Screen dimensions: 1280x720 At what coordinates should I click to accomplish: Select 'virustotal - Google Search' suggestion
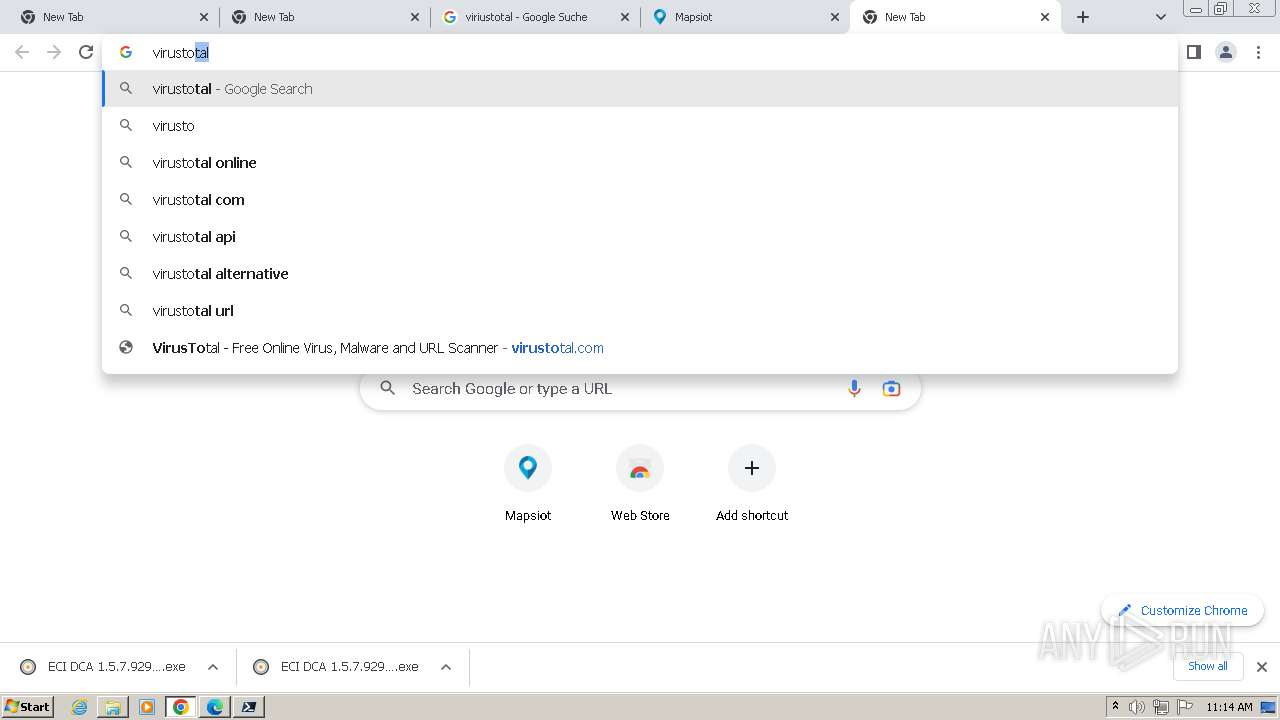point(640,89)
